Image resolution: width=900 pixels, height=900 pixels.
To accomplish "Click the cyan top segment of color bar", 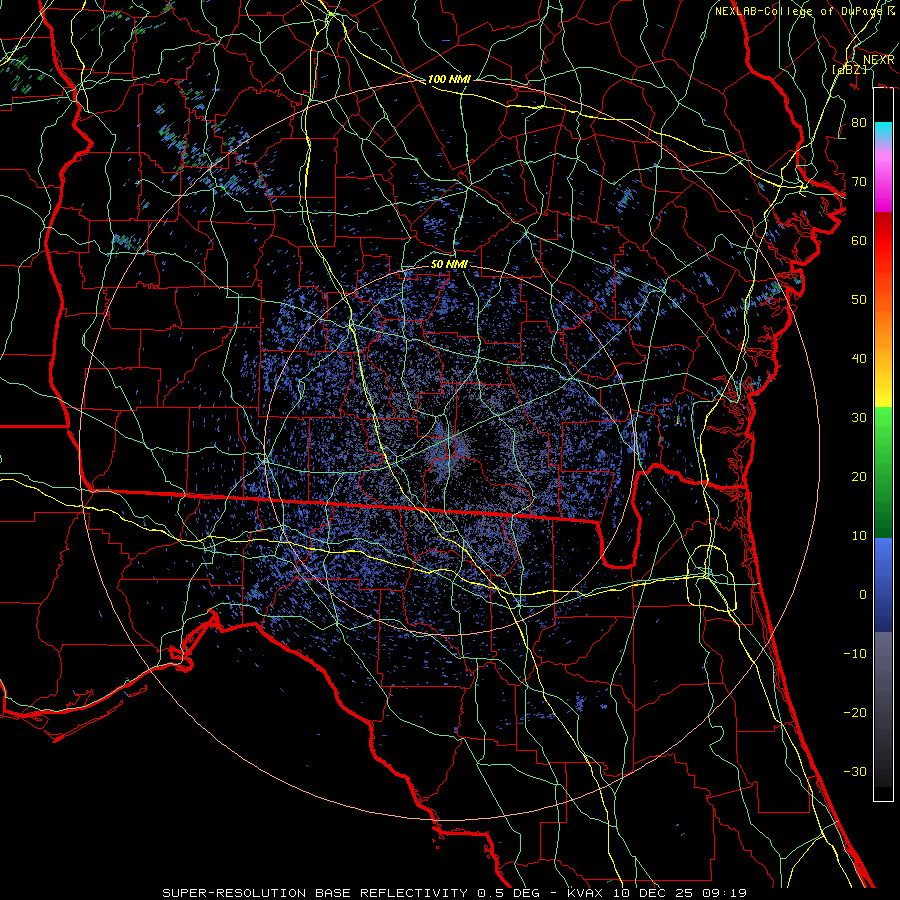I will tap(883, 132).
